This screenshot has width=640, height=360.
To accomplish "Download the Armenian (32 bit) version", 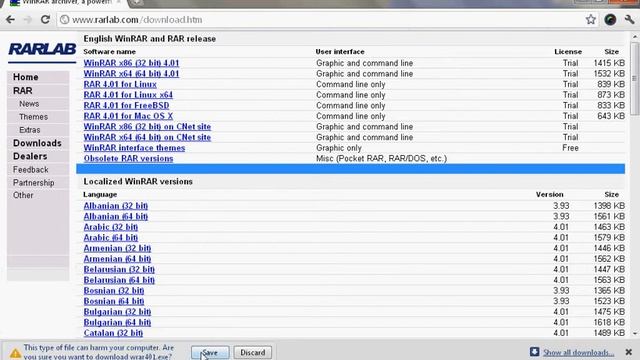I will (117, 248).
